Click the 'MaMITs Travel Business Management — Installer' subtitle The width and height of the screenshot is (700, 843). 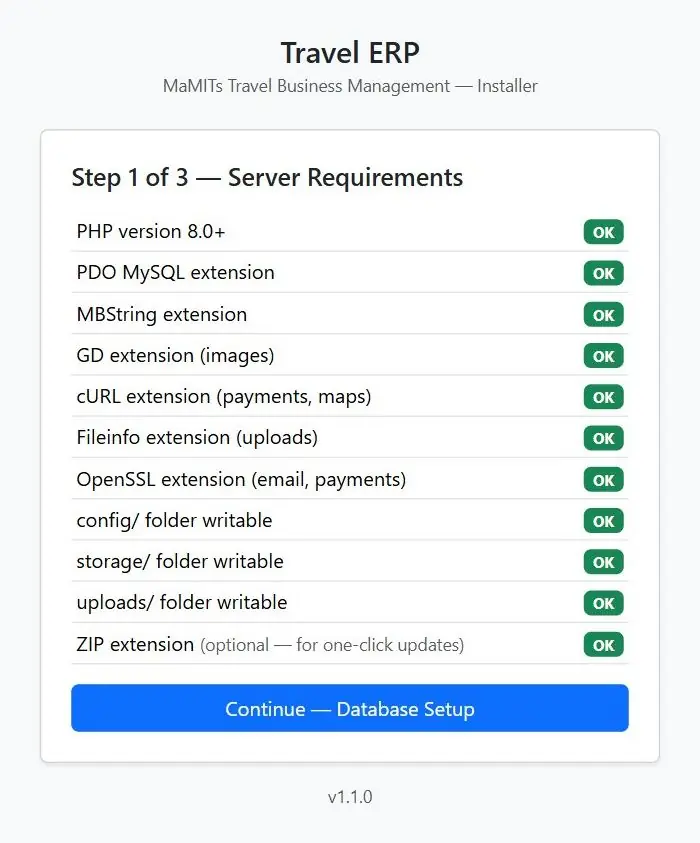click(x=350, y=86)
